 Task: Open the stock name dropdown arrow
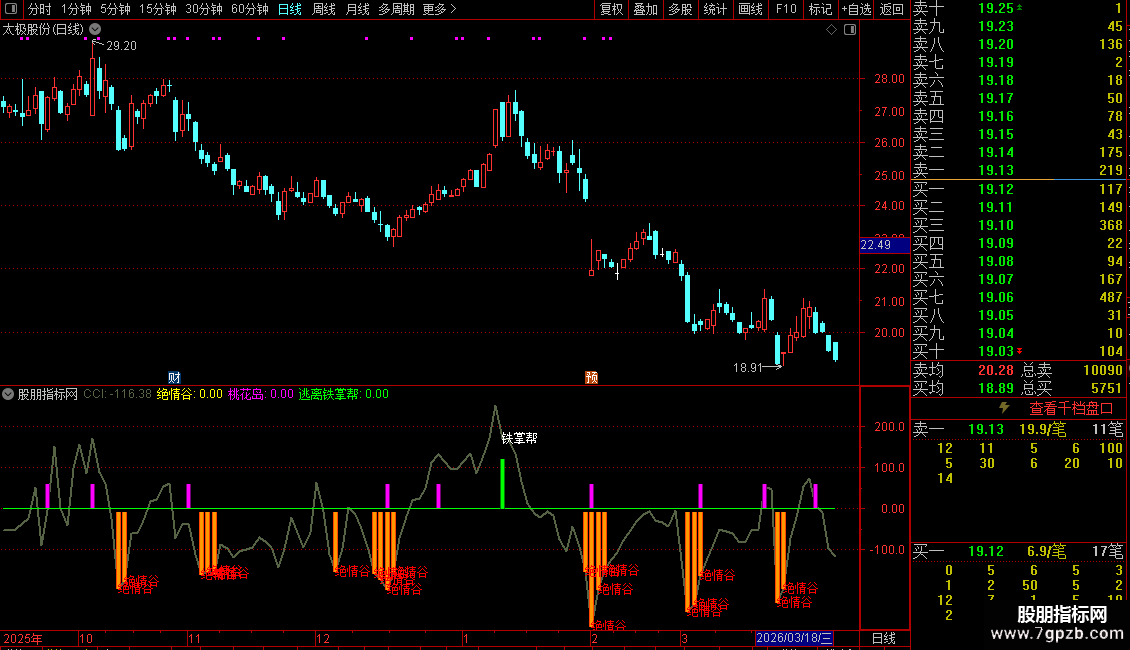pyautogui.click(x=95, y=30)
